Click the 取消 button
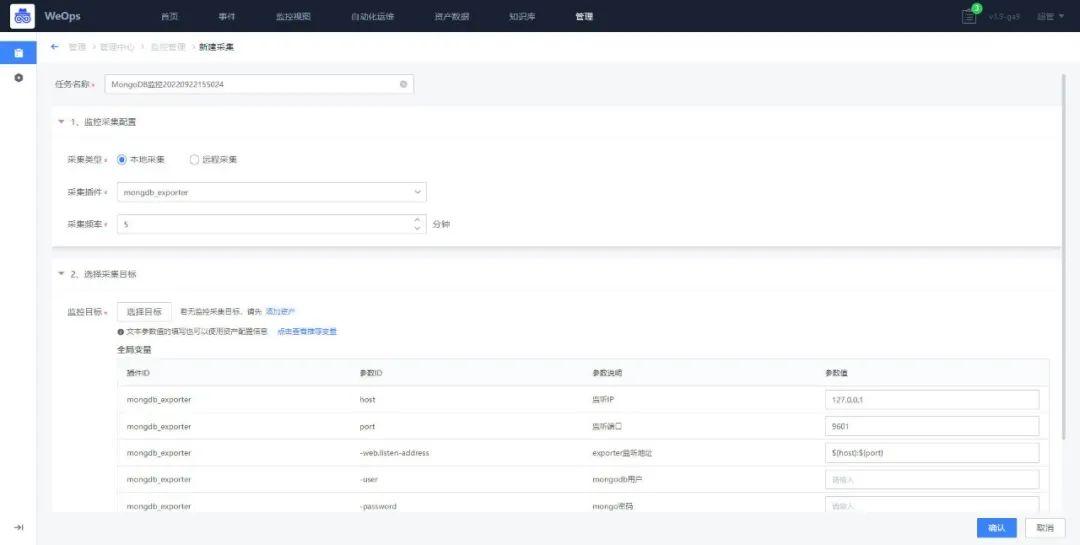Image resolution: width=1080 pixels, height=545 pixels. click(x=1045, y=528)
